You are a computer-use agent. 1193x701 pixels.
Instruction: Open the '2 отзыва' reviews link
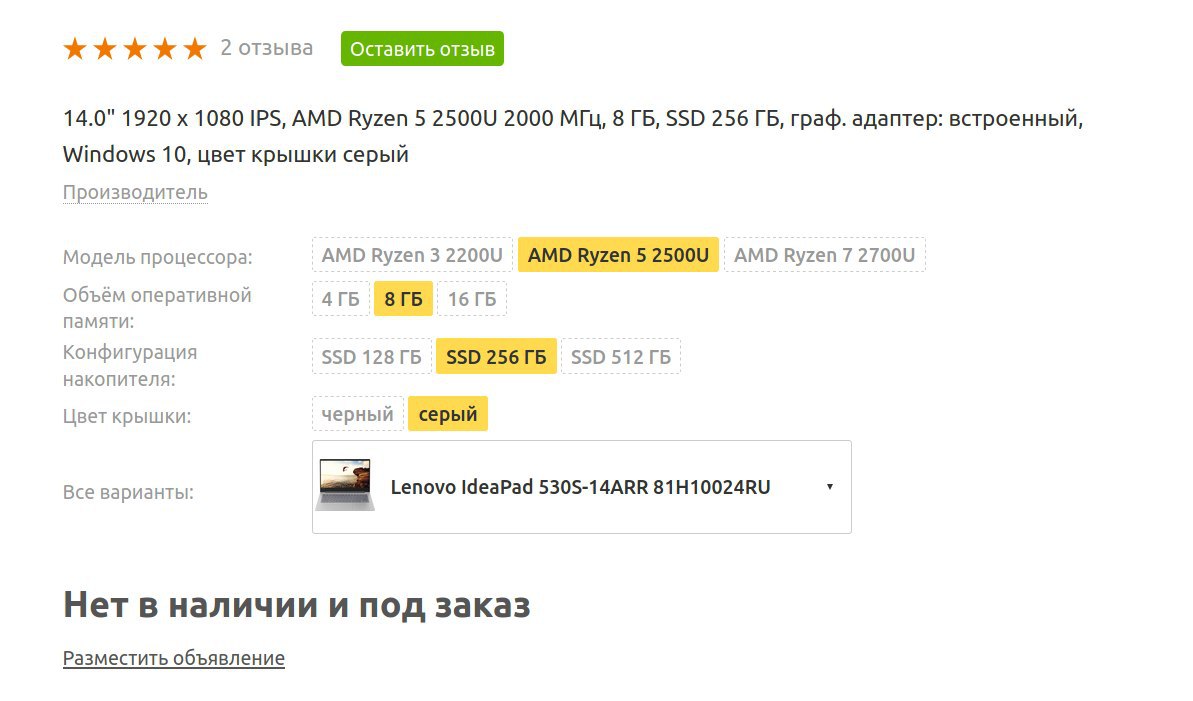(266, 48)
